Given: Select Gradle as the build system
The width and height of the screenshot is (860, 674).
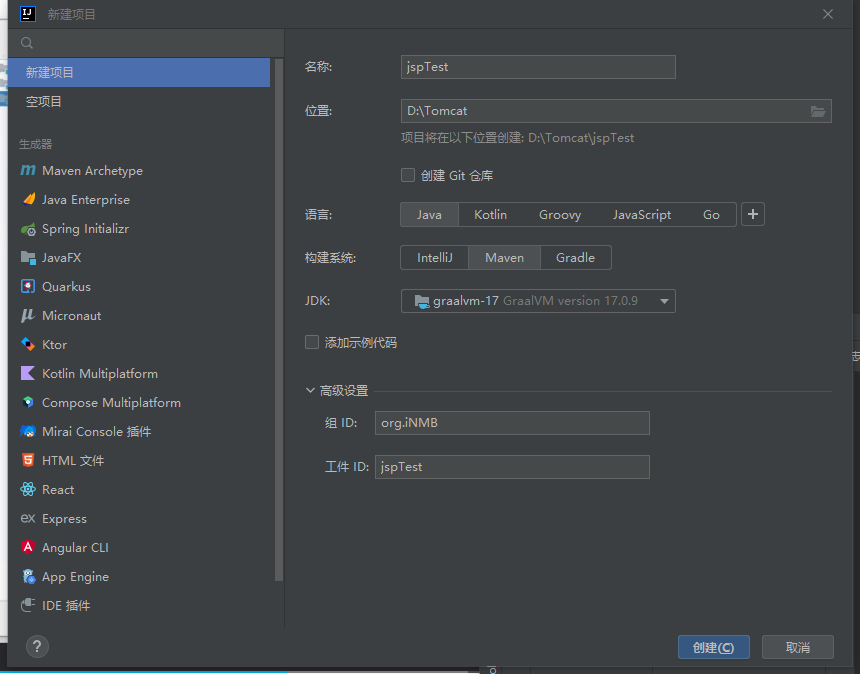Looking at the screenshot, I should (x=575, y=258).
